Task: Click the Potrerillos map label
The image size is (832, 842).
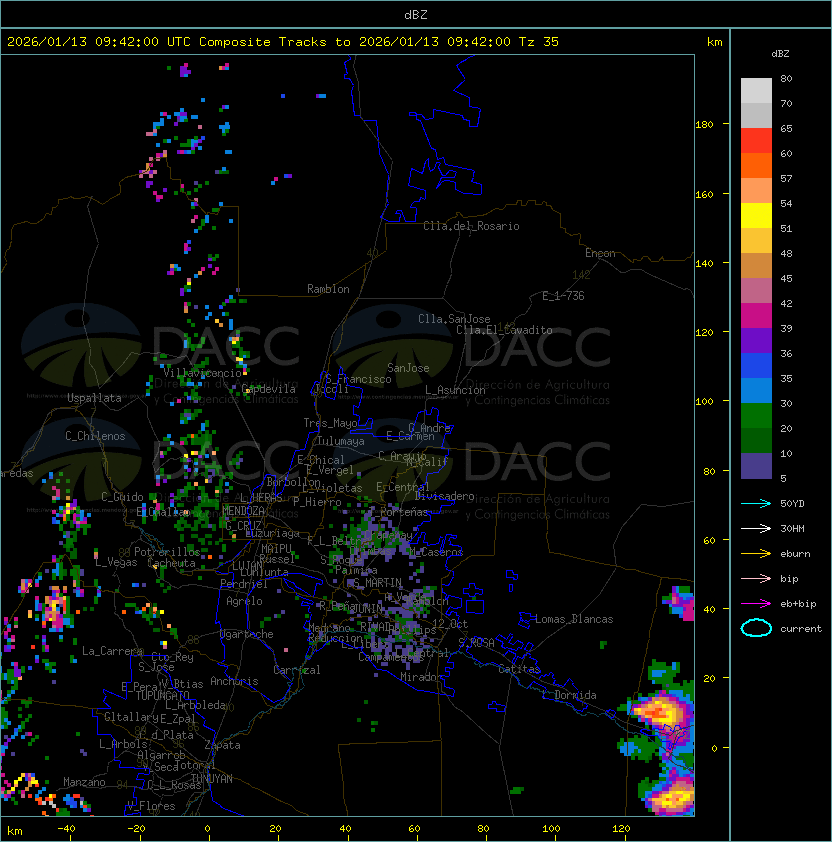Action: coord(167,552)
